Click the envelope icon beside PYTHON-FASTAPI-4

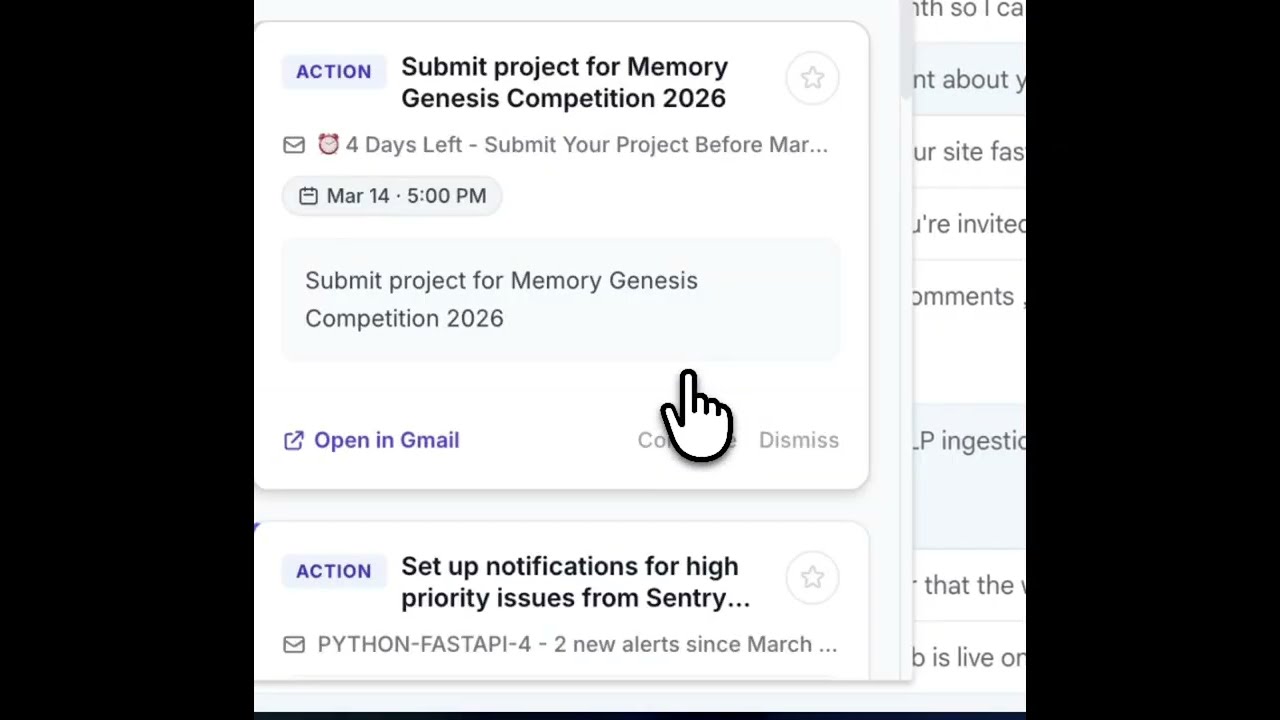(294, 645)
